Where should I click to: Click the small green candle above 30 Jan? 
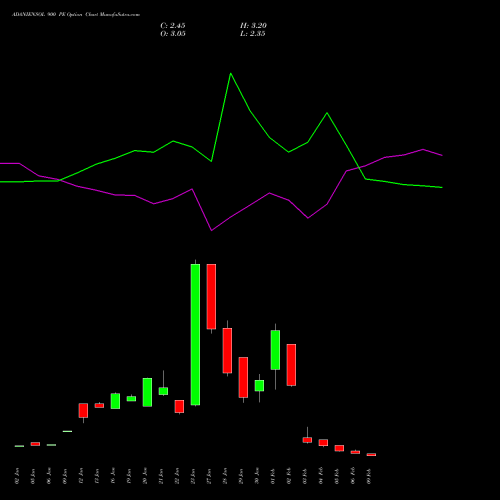[x=259, y=386]
